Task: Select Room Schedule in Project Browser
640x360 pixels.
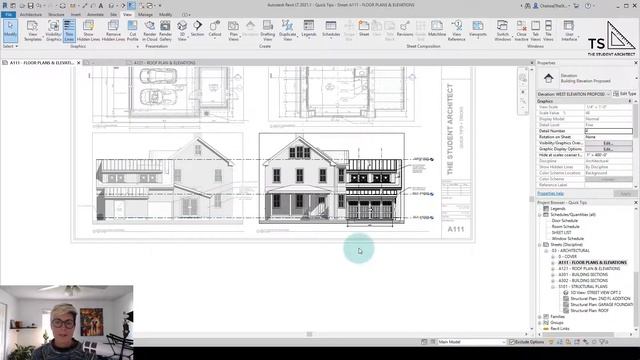Action: 565,227
